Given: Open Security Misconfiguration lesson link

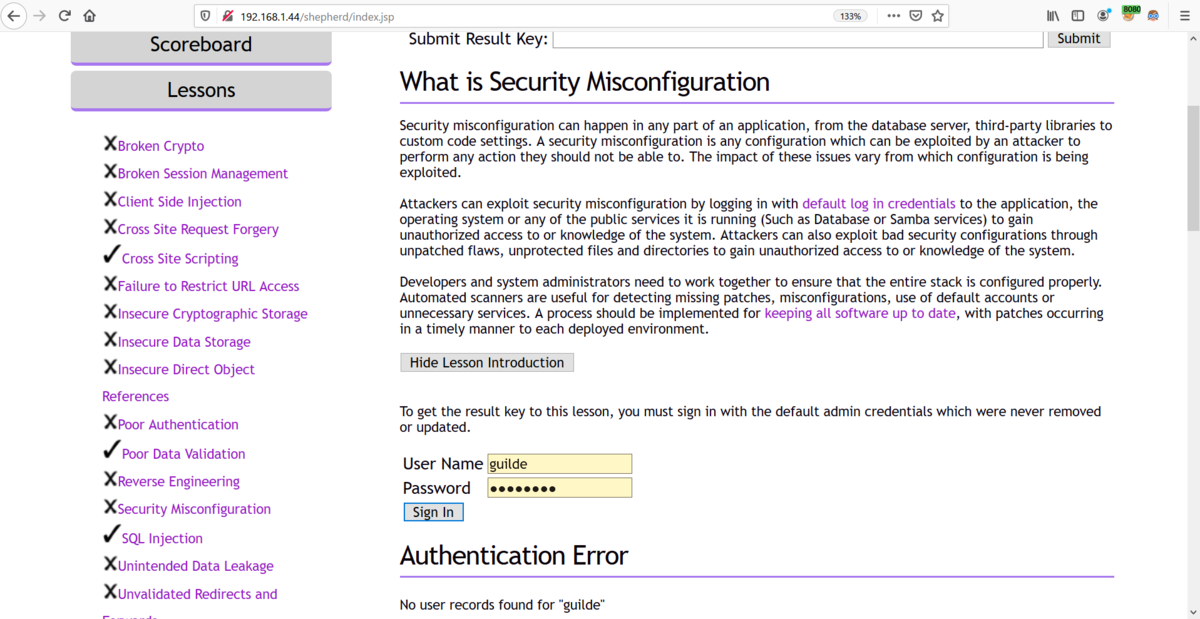Looking at the screenshot, I should 194,509.
